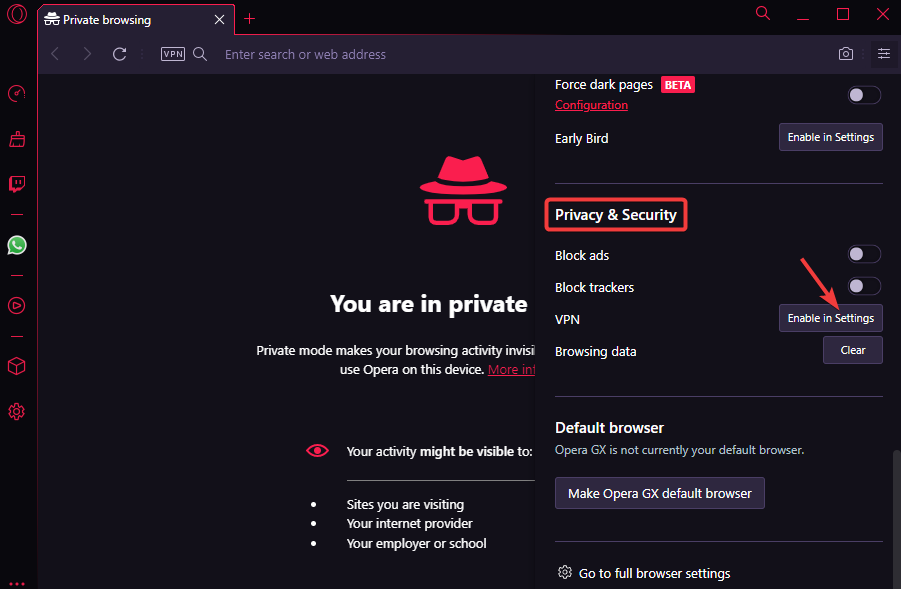Open settings gear in the sidebar

pyautogui.click(x=16, y=412)
